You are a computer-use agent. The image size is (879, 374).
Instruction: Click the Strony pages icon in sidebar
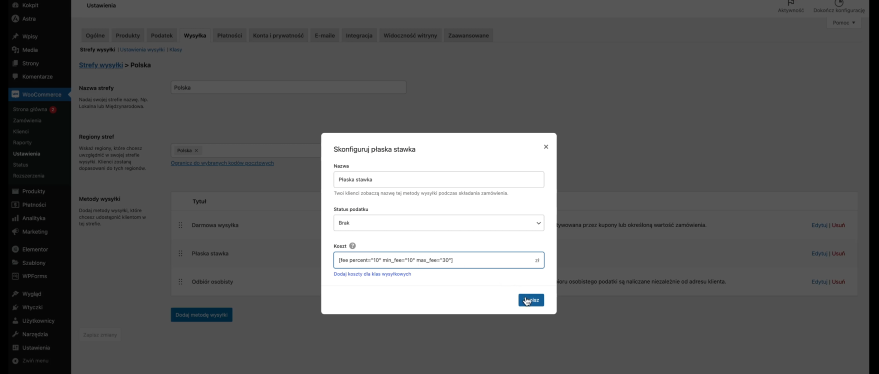16,63
